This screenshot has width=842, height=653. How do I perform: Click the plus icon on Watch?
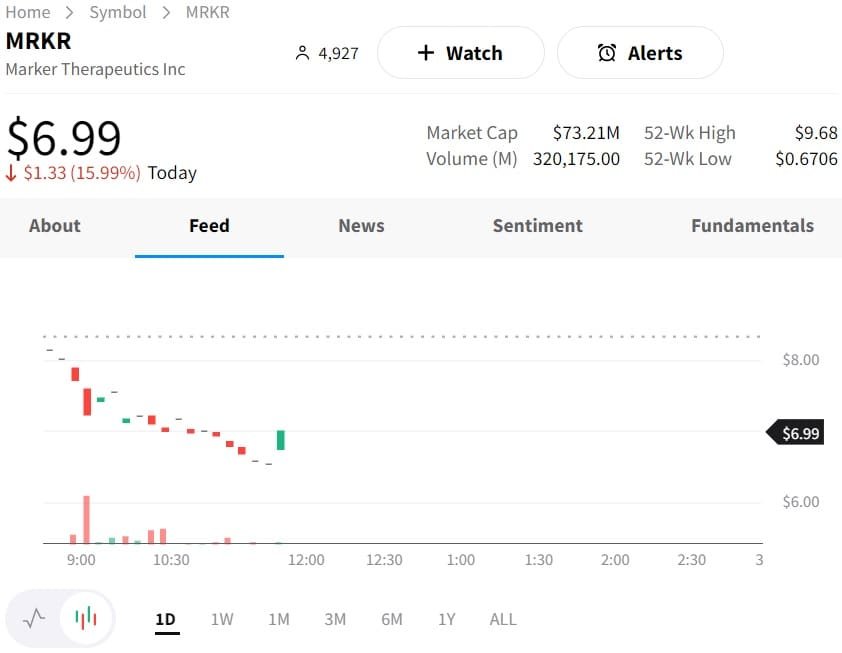pos(426,53)
